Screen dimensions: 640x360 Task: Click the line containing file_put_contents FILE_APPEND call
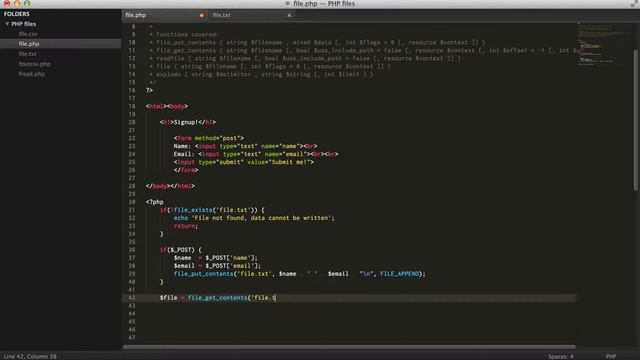point(299,274)
